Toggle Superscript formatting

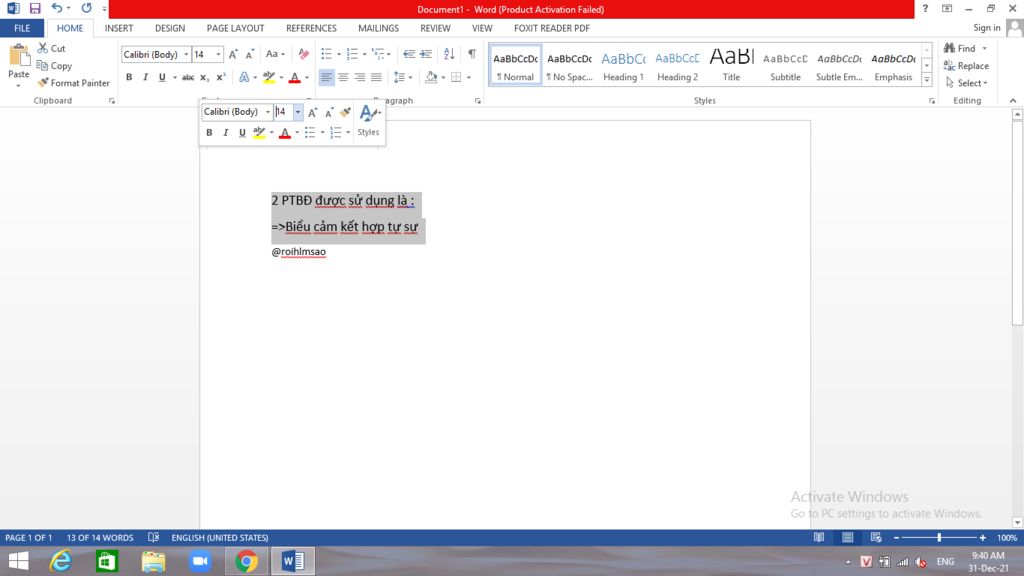click(x=221, y=77)
